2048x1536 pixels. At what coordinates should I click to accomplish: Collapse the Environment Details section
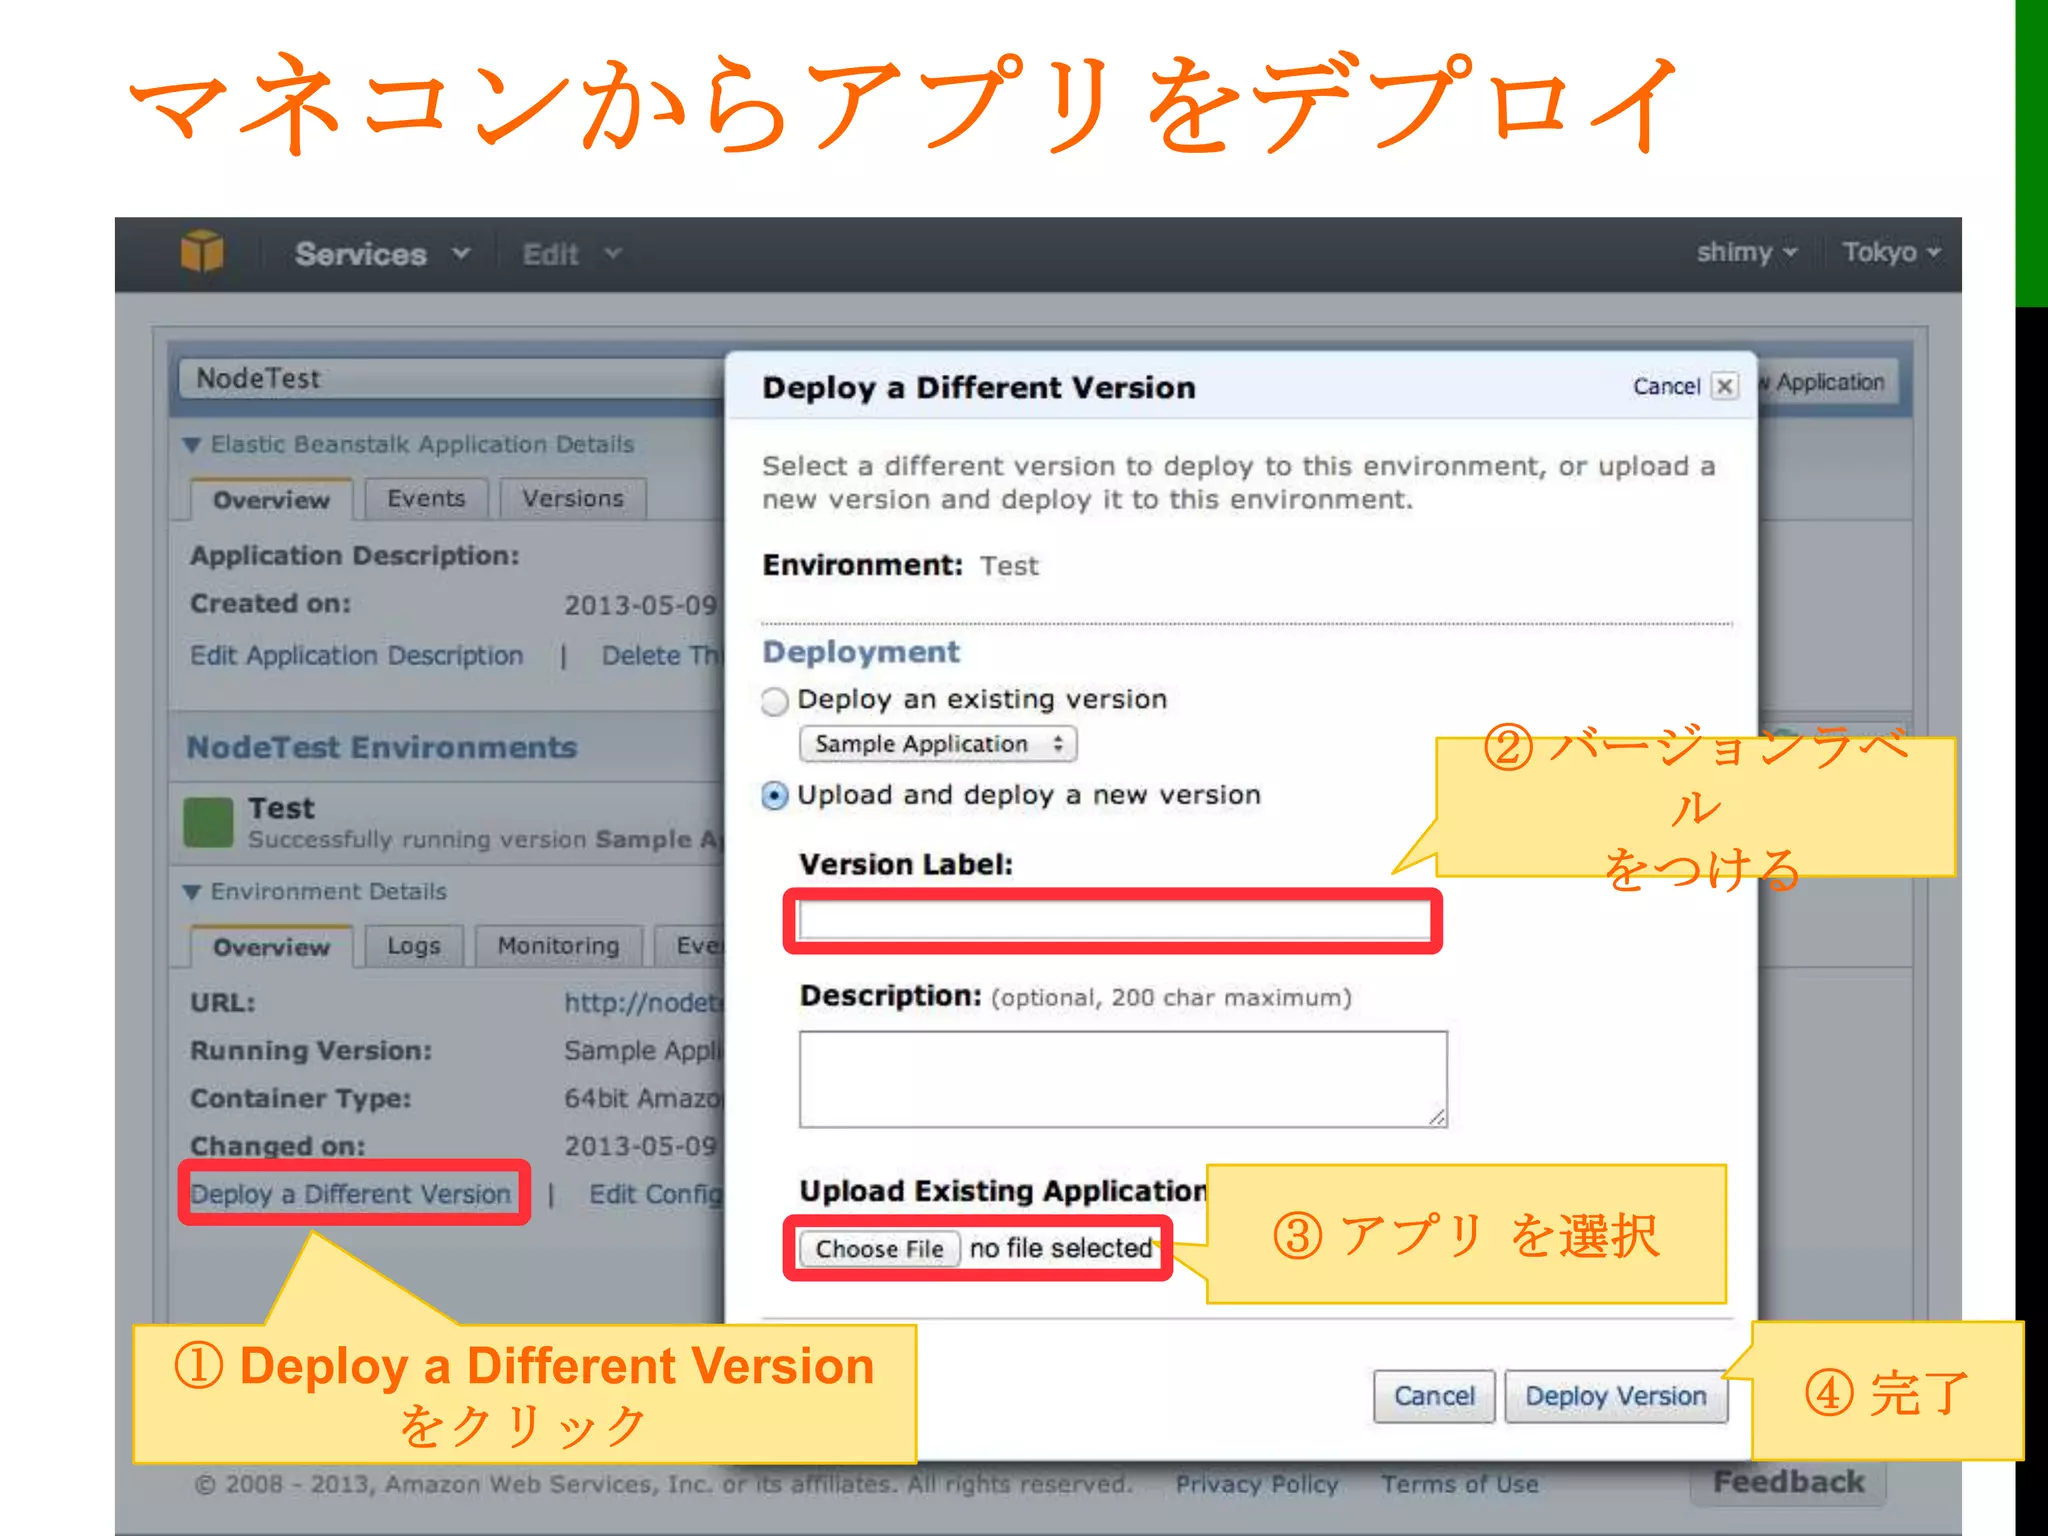[192, 892]
